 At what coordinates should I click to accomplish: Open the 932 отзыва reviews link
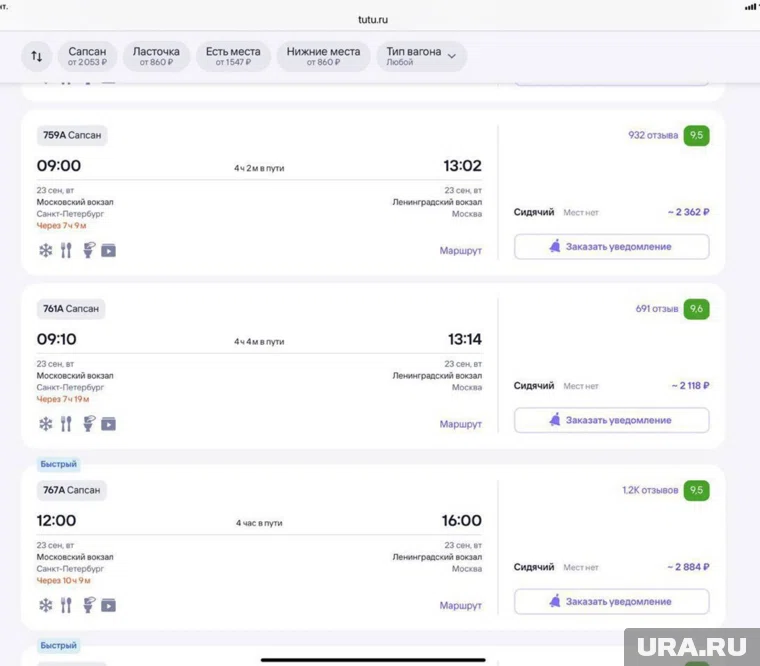(652, 136)
